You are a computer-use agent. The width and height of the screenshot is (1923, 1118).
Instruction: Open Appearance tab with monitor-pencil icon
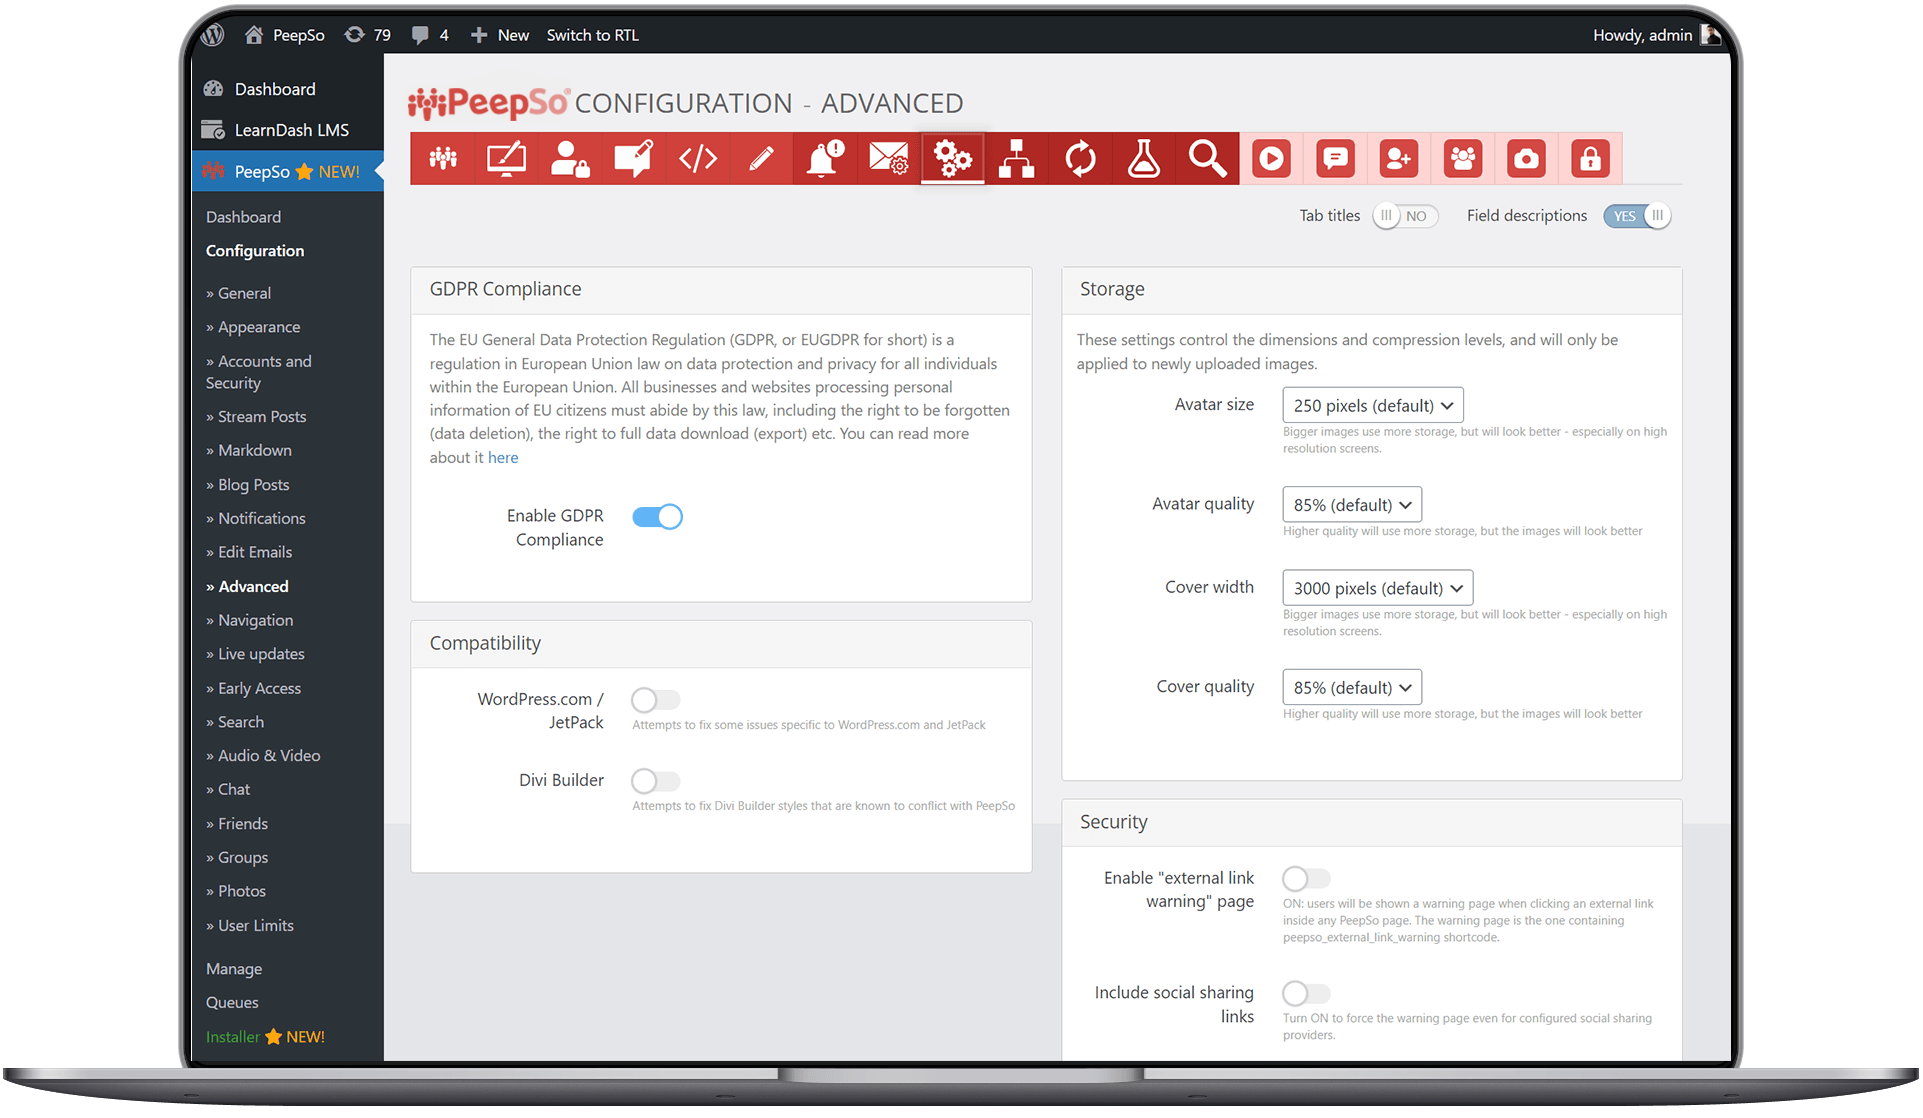(x=506, y=159)
